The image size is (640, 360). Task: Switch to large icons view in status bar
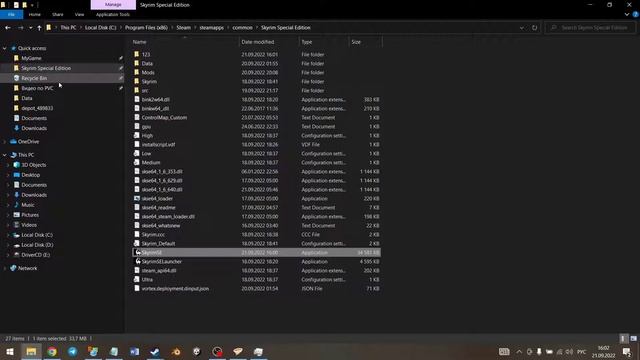click(633, 338)
